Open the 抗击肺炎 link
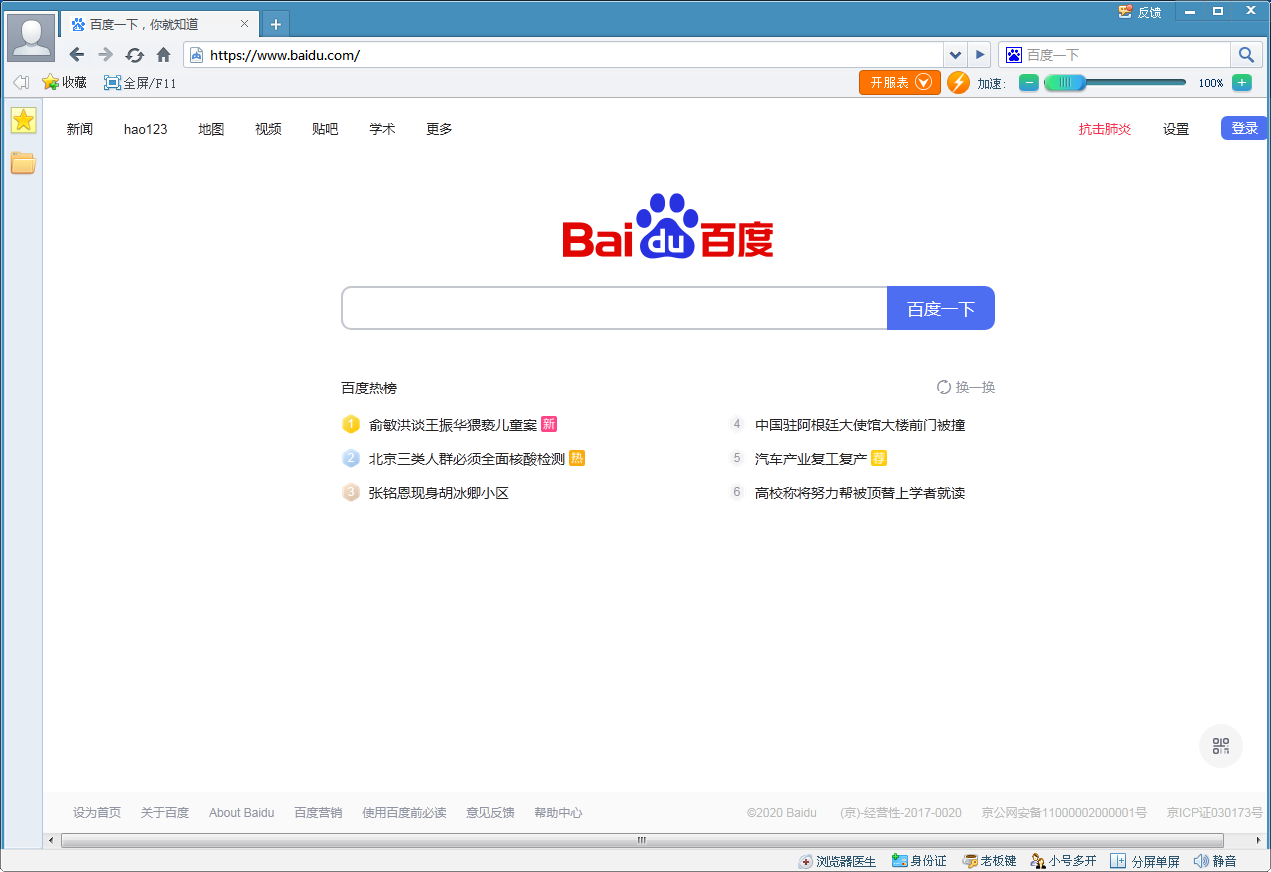 (1105, 129)
